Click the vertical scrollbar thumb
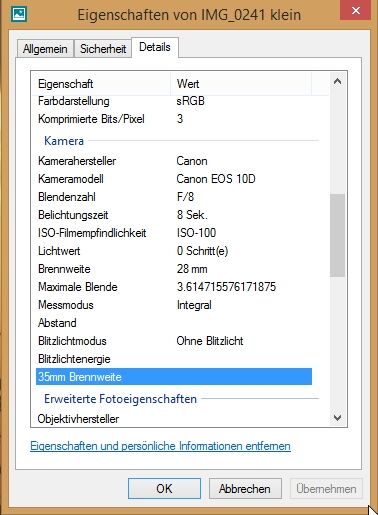 (337, 235)
